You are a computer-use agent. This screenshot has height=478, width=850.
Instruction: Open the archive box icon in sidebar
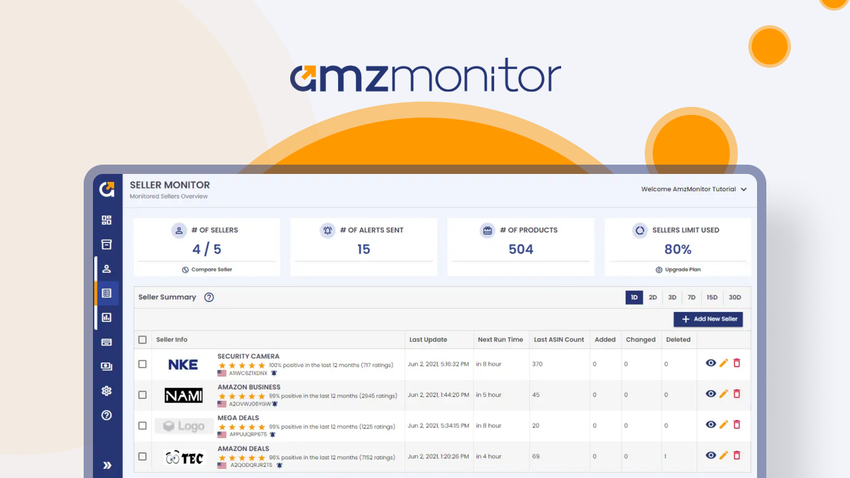tap(107, 244)
